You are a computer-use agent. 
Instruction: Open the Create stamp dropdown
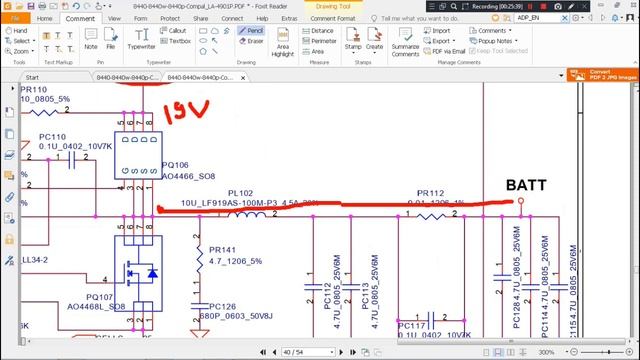[x=374, y=53]
